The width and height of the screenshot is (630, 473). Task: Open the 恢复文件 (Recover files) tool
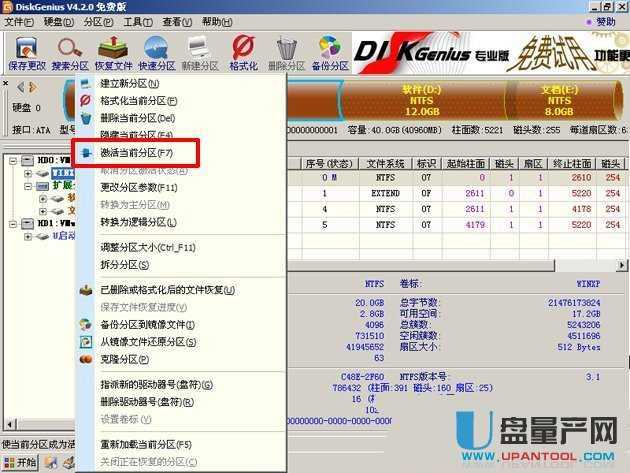click(x=113, y=51)
